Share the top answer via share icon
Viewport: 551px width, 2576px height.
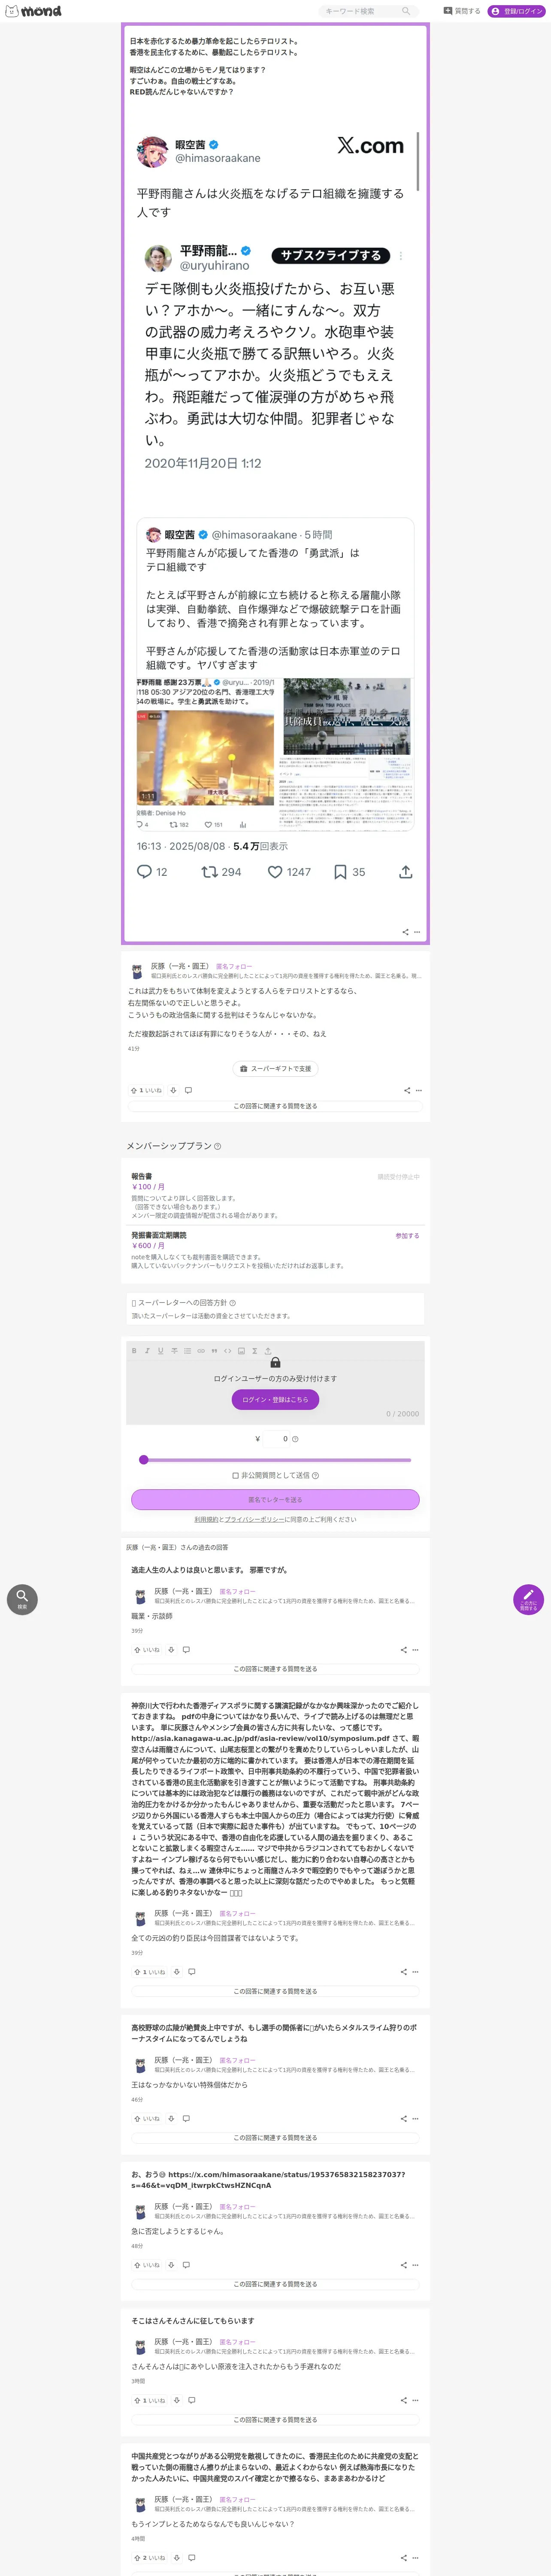pos(407,1090)
